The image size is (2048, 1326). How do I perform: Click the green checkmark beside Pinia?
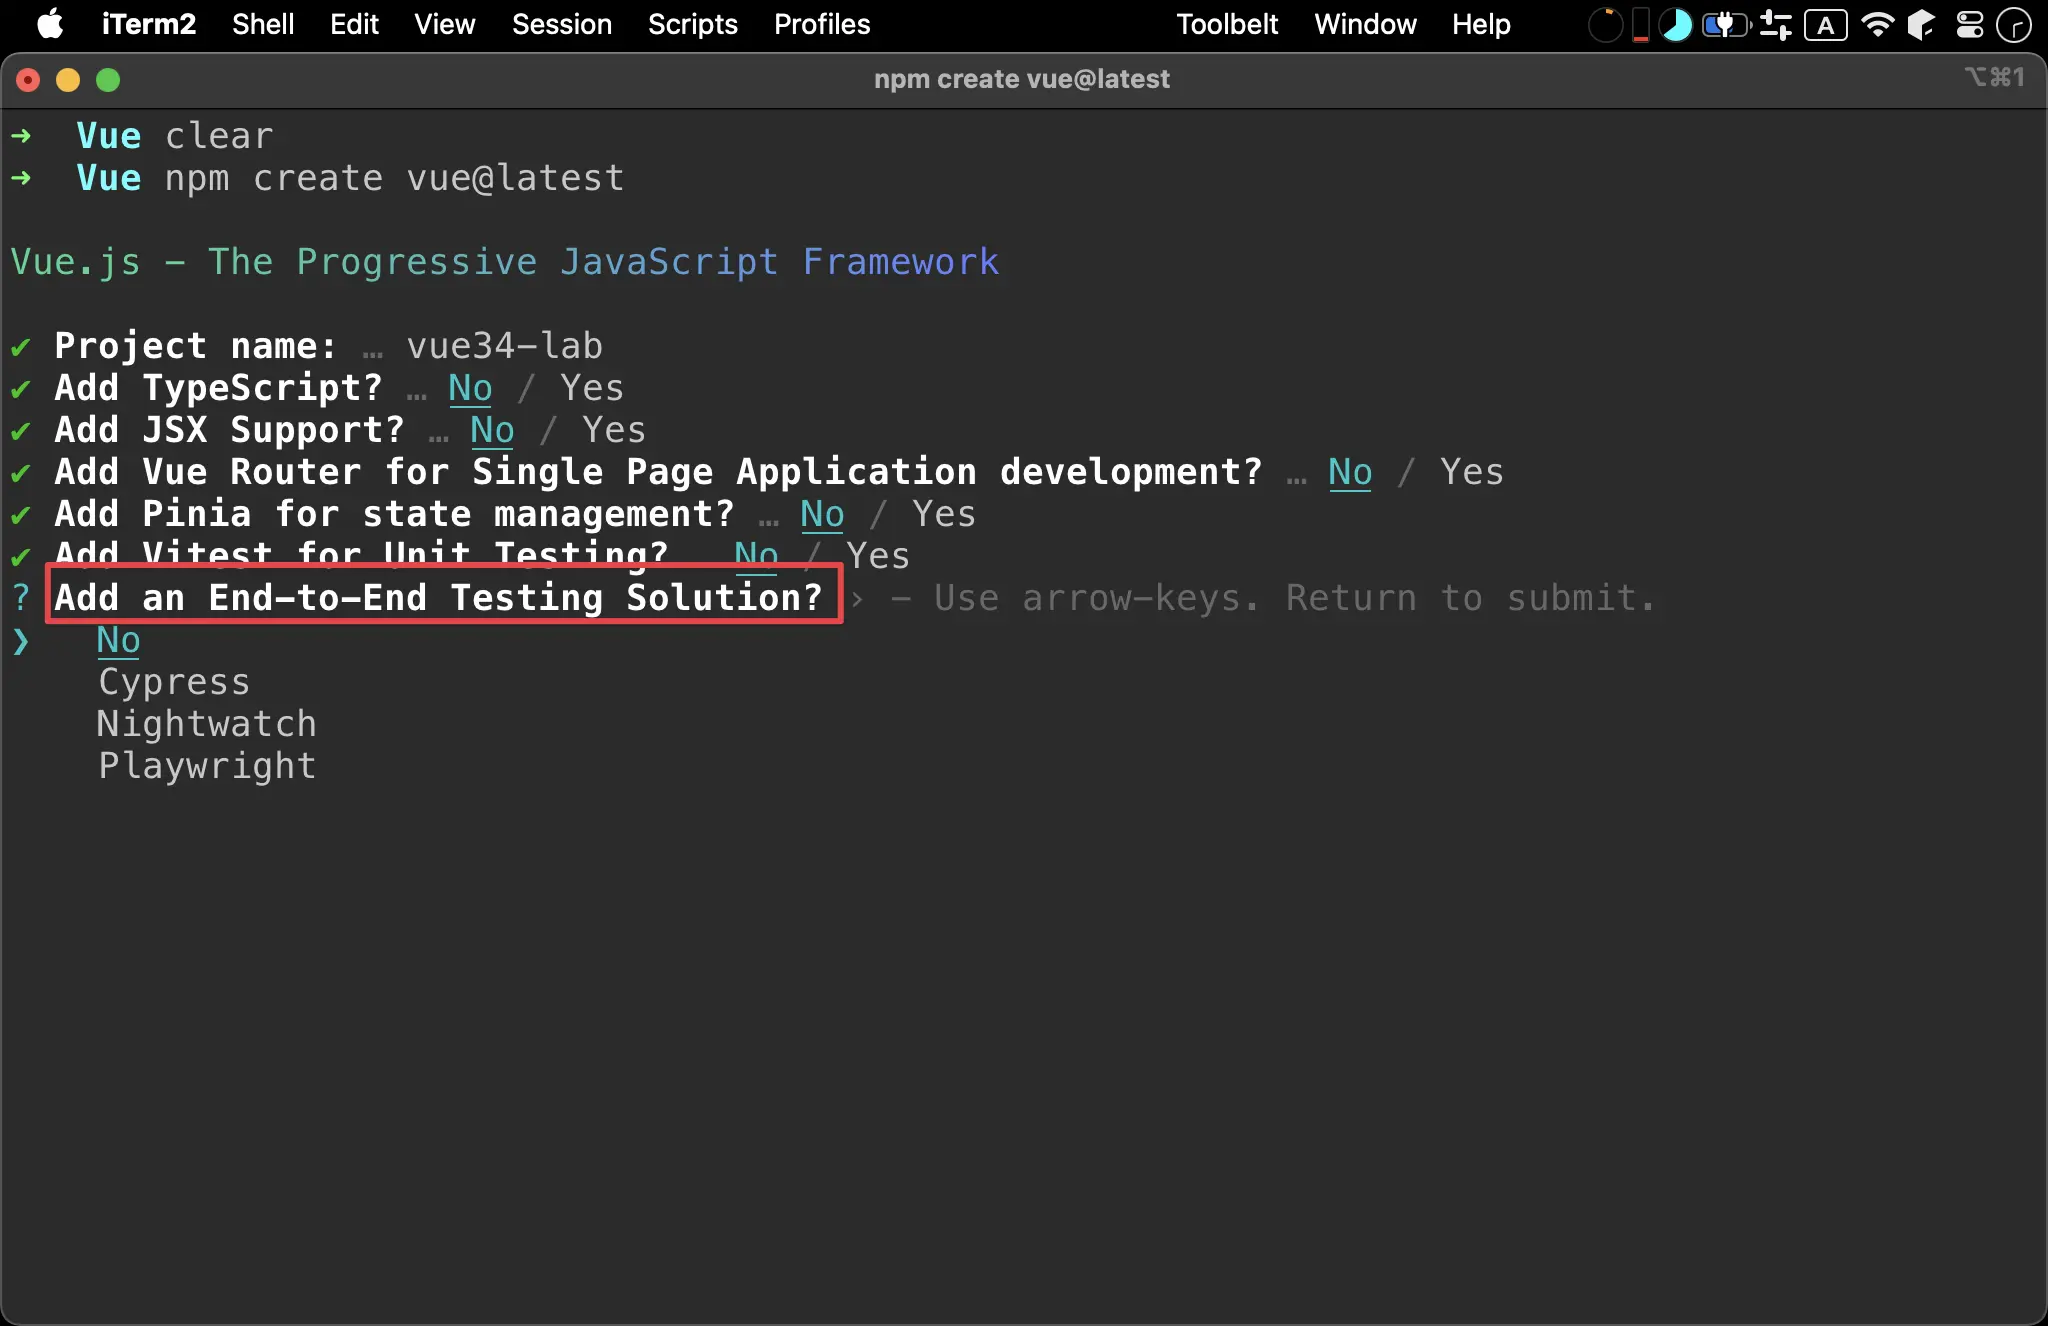click(x=20, y=515)
